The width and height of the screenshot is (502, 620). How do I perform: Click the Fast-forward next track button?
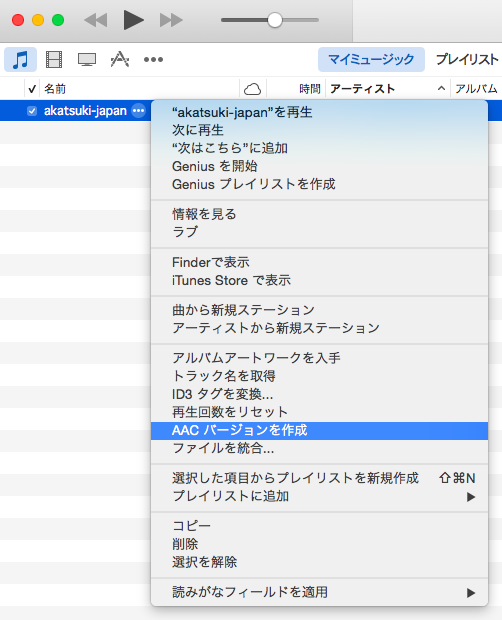(171, 20)
